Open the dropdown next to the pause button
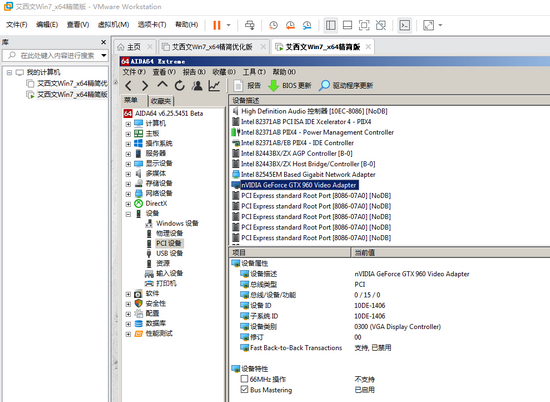Screen dimensions: 550x402 point(228,25)
